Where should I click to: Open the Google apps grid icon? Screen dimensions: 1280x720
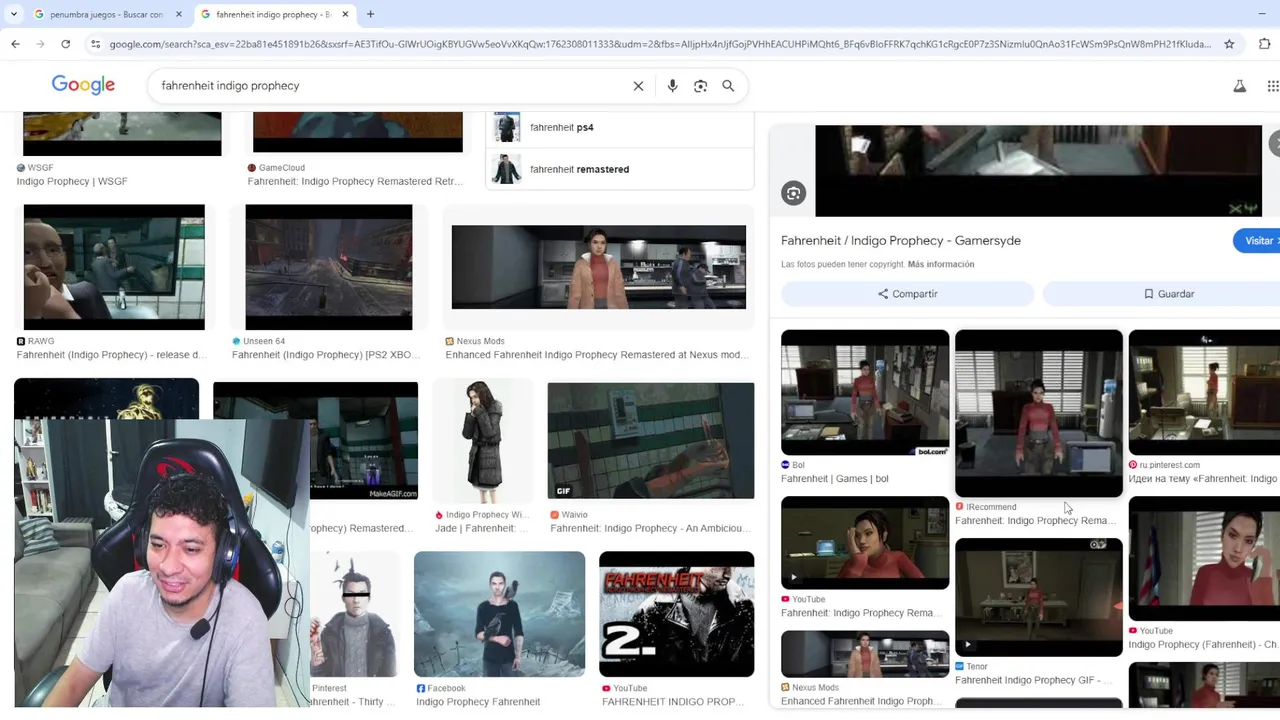[1272, 87]
